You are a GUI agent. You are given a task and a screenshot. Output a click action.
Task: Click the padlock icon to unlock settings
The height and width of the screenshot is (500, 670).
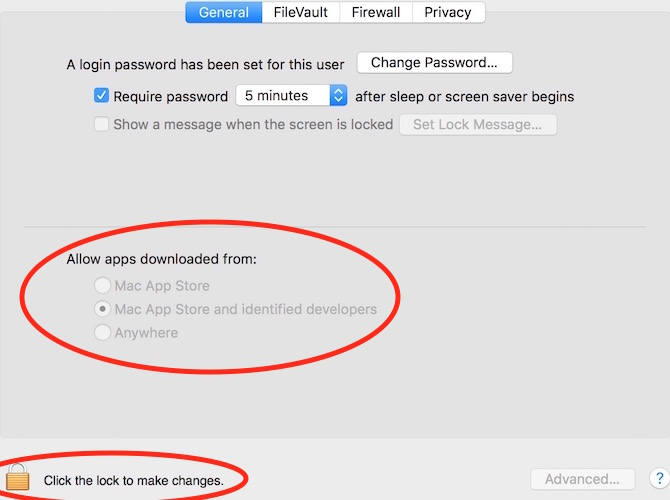[x=16, y=478]
